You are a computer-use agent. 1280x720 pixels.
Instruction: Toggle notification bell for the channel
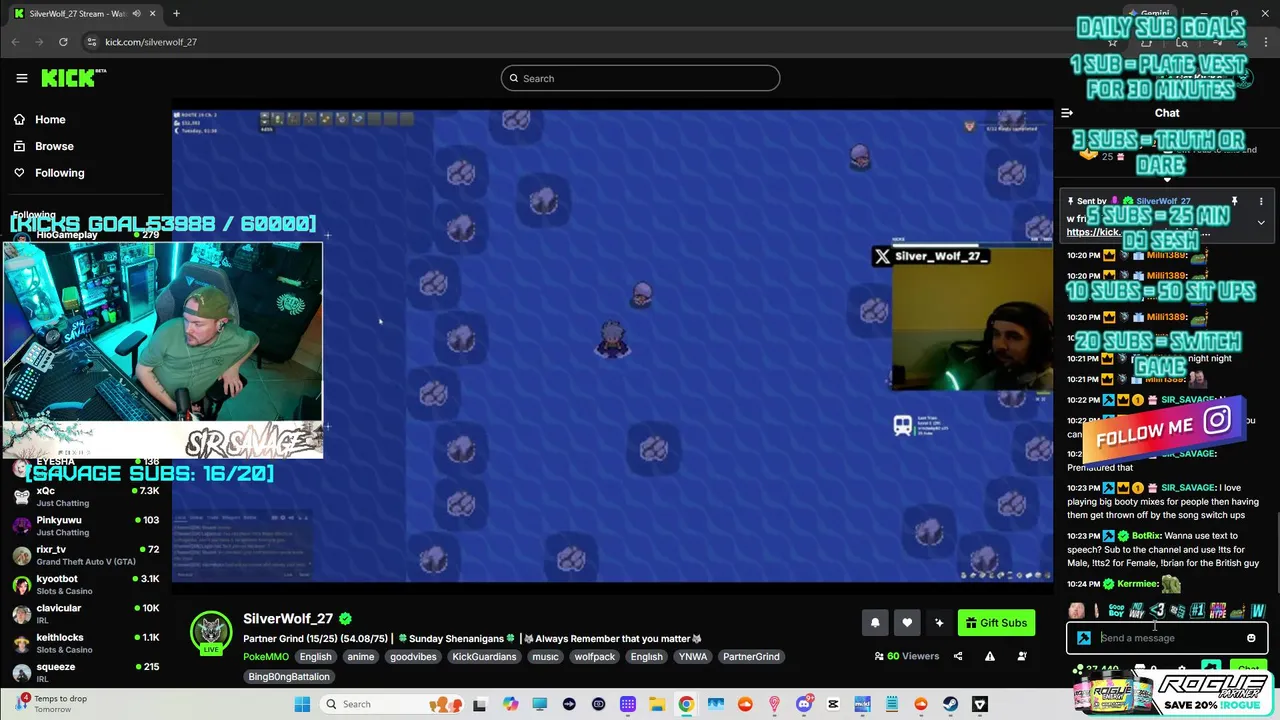coord(875,623)
